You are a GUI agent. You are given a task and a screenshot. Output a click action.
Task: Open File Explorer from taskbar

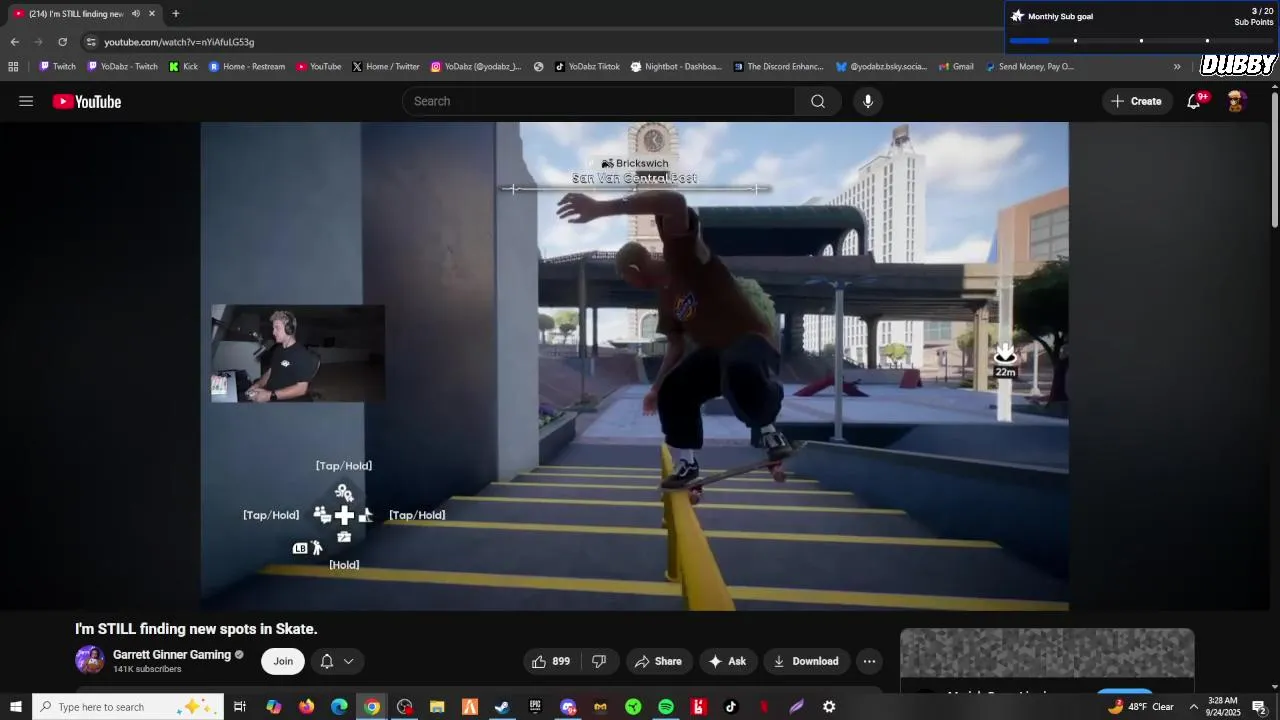coord(437,707)
